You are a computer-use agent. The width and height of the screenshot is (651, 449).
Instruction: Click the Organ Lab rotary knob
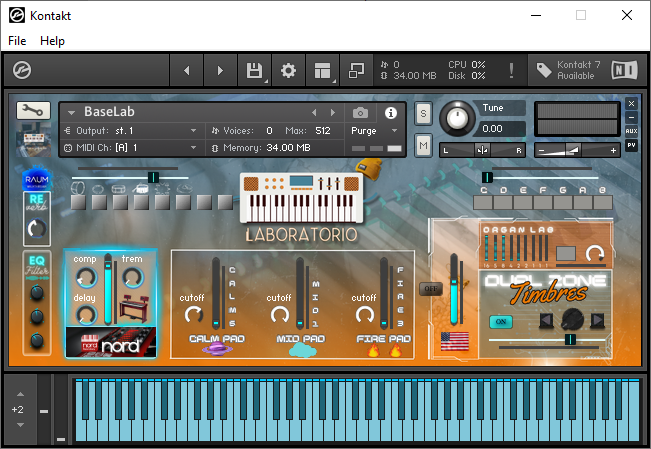click(595, 253)
